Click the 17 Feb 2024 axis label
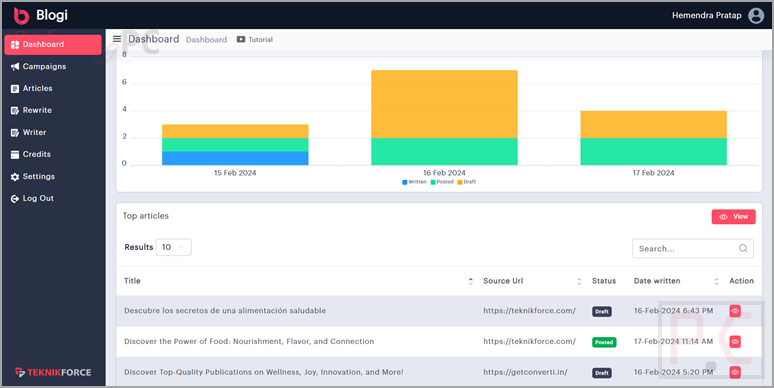 (x=654, y=173)
